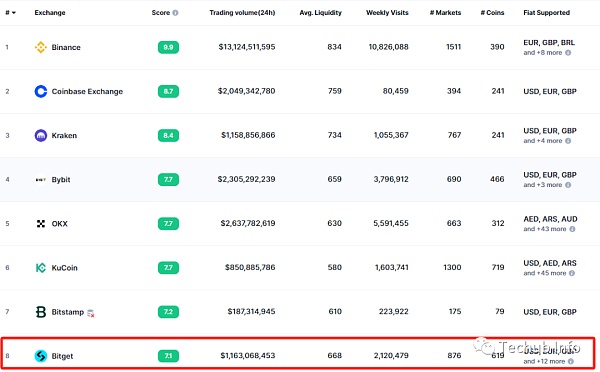Click Kraken volume $1,158,856,866
Screen dimensions: 600x372
[x=248, y=135]
